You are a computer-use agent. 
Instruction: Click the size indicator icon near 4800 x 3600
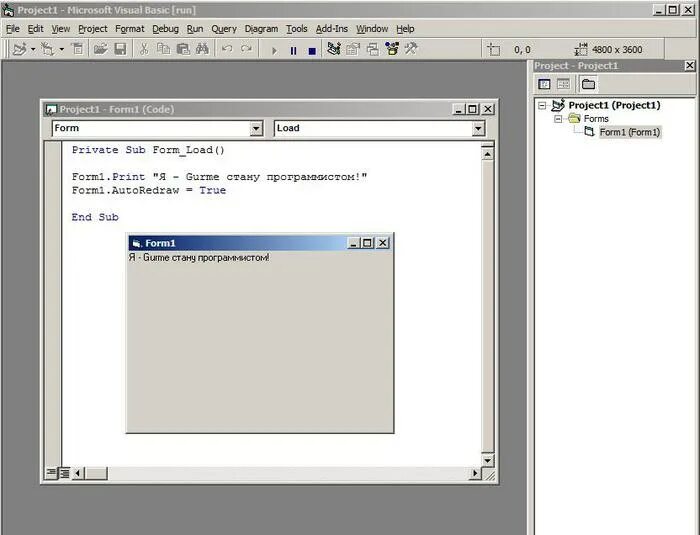coord(581,49)
